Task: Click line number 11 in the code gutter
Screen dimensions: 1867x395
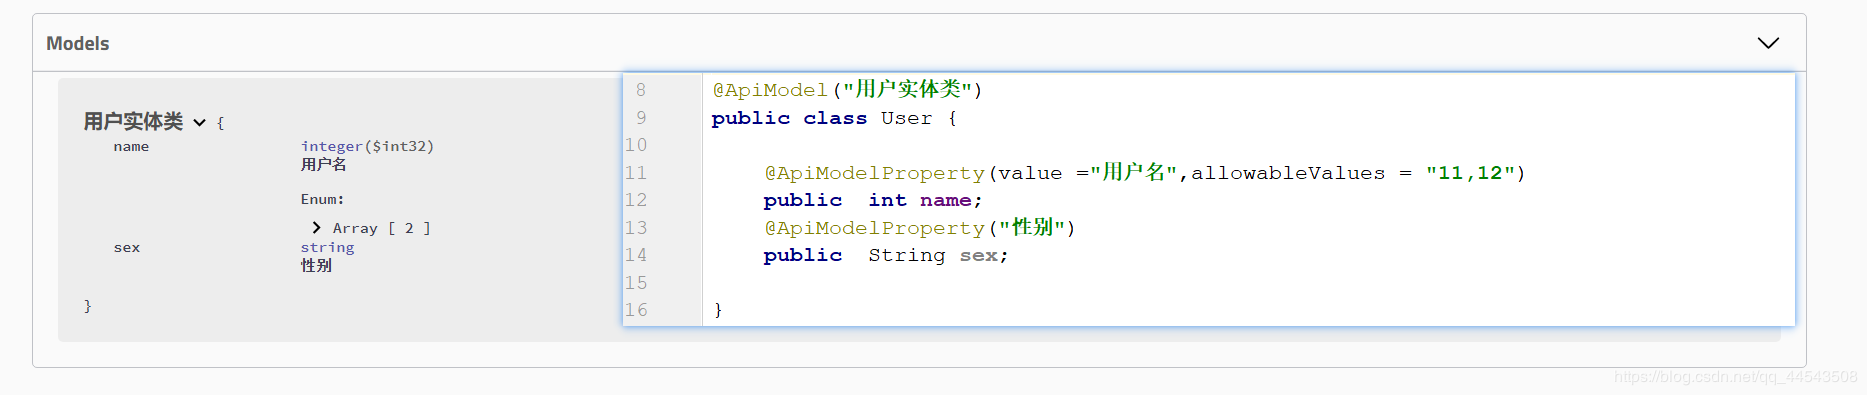Action: tap(636, 173)
